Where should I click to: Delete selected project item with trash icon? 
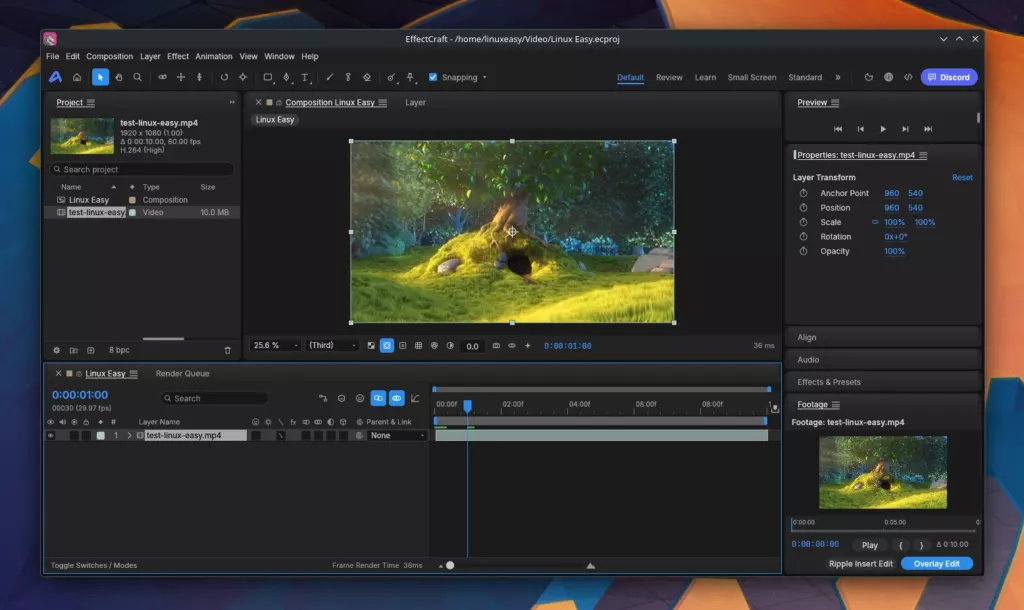click(x=228, y=350)
